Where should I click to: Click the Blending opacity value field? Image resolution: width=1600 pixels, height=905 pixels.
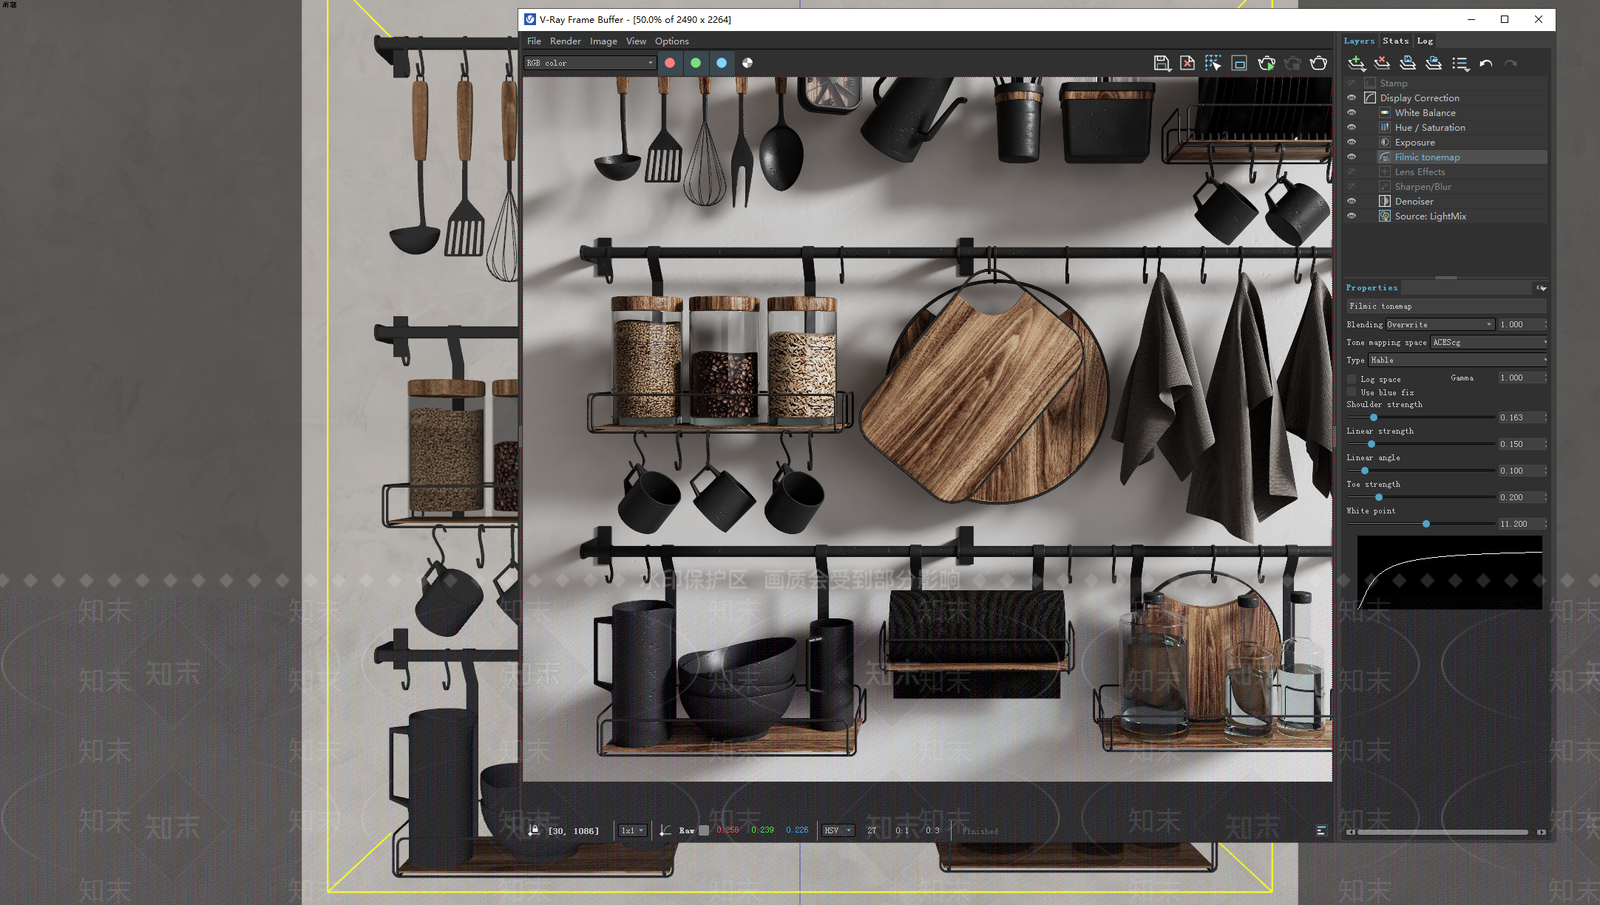click(1521, 325)
